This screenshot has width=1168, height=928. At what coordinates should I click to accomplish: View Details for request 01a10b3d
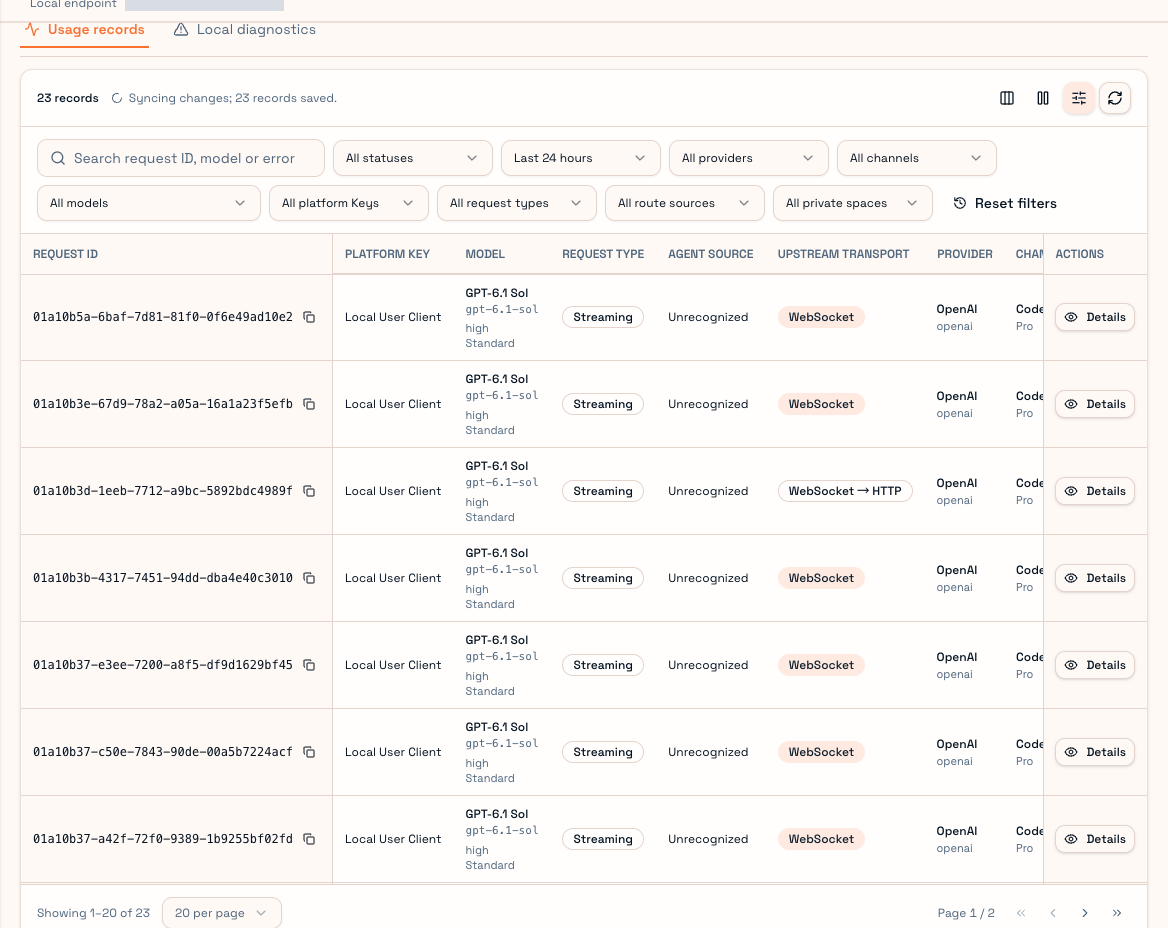[x=1095, y=492]
